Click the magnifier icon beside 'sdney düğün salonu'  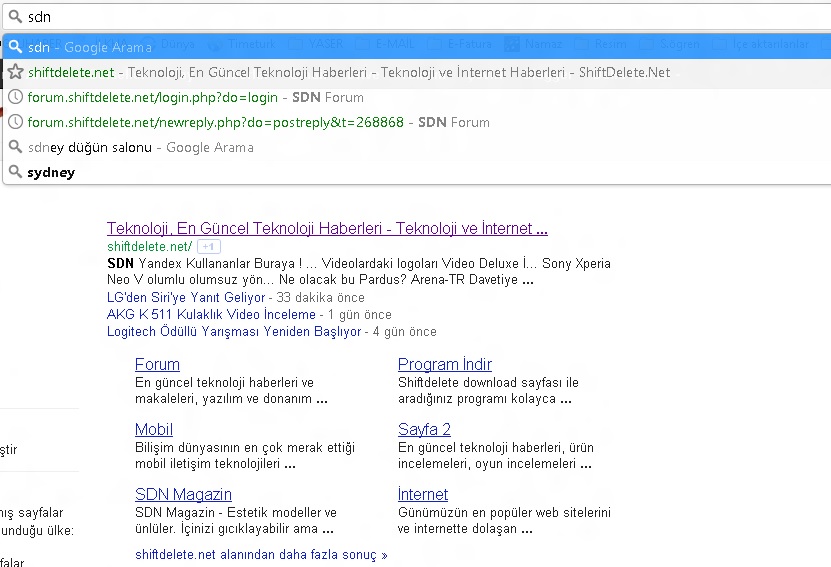[x=15, y=146]
